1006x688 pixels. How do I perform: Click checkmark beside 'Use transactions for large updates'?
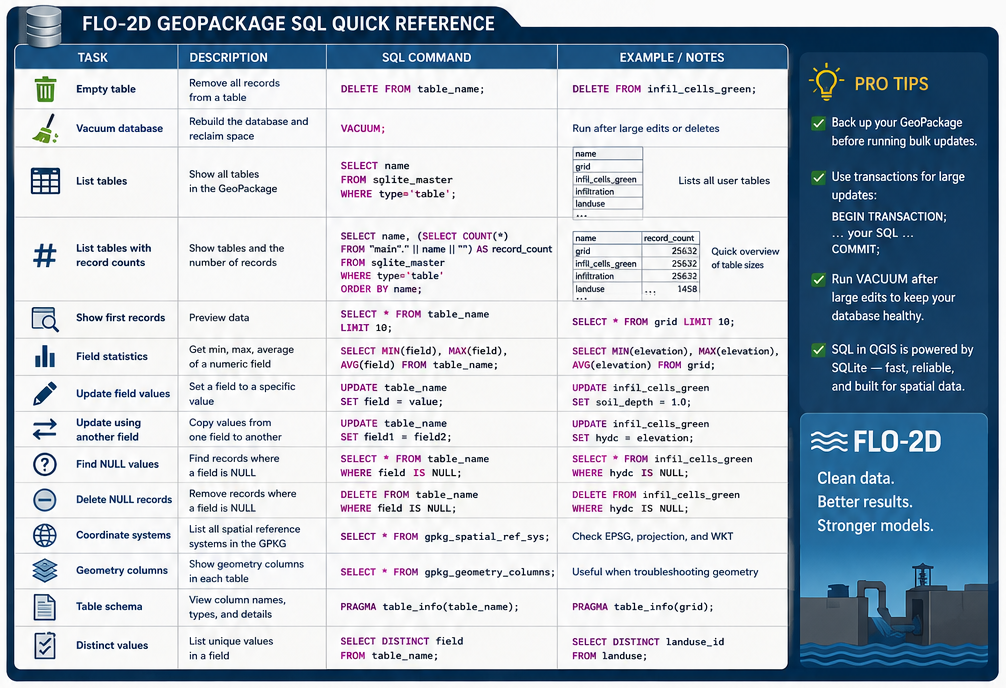tap(818, 178)
